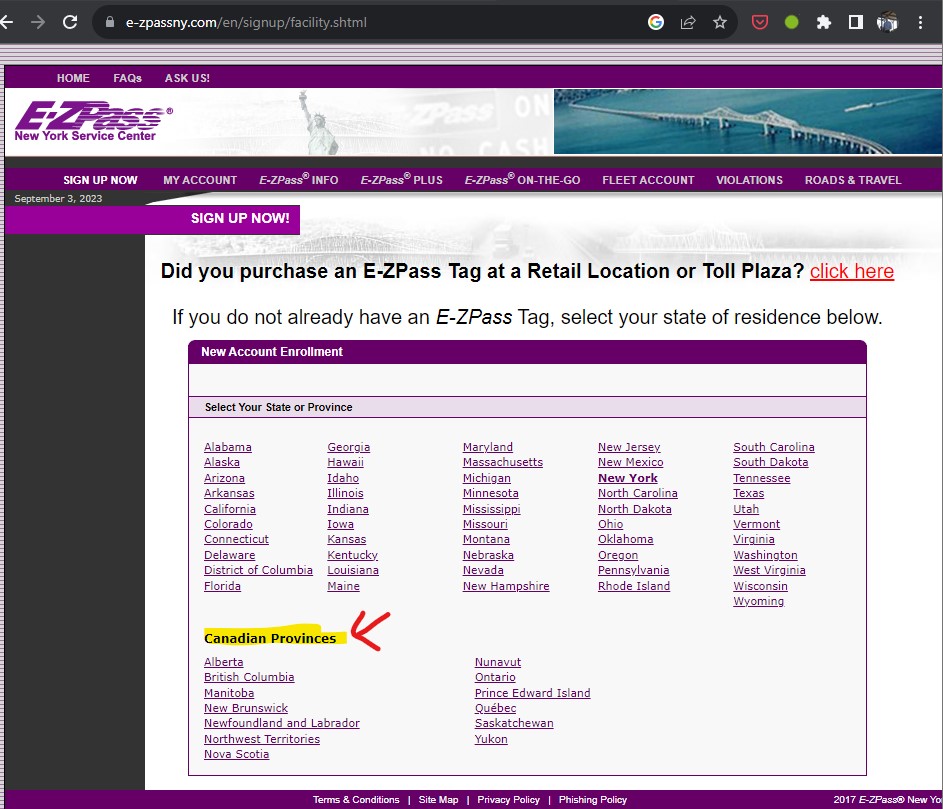Select Yukon province link
Screen dimensions: 943x809
click(x=491, y=739)
